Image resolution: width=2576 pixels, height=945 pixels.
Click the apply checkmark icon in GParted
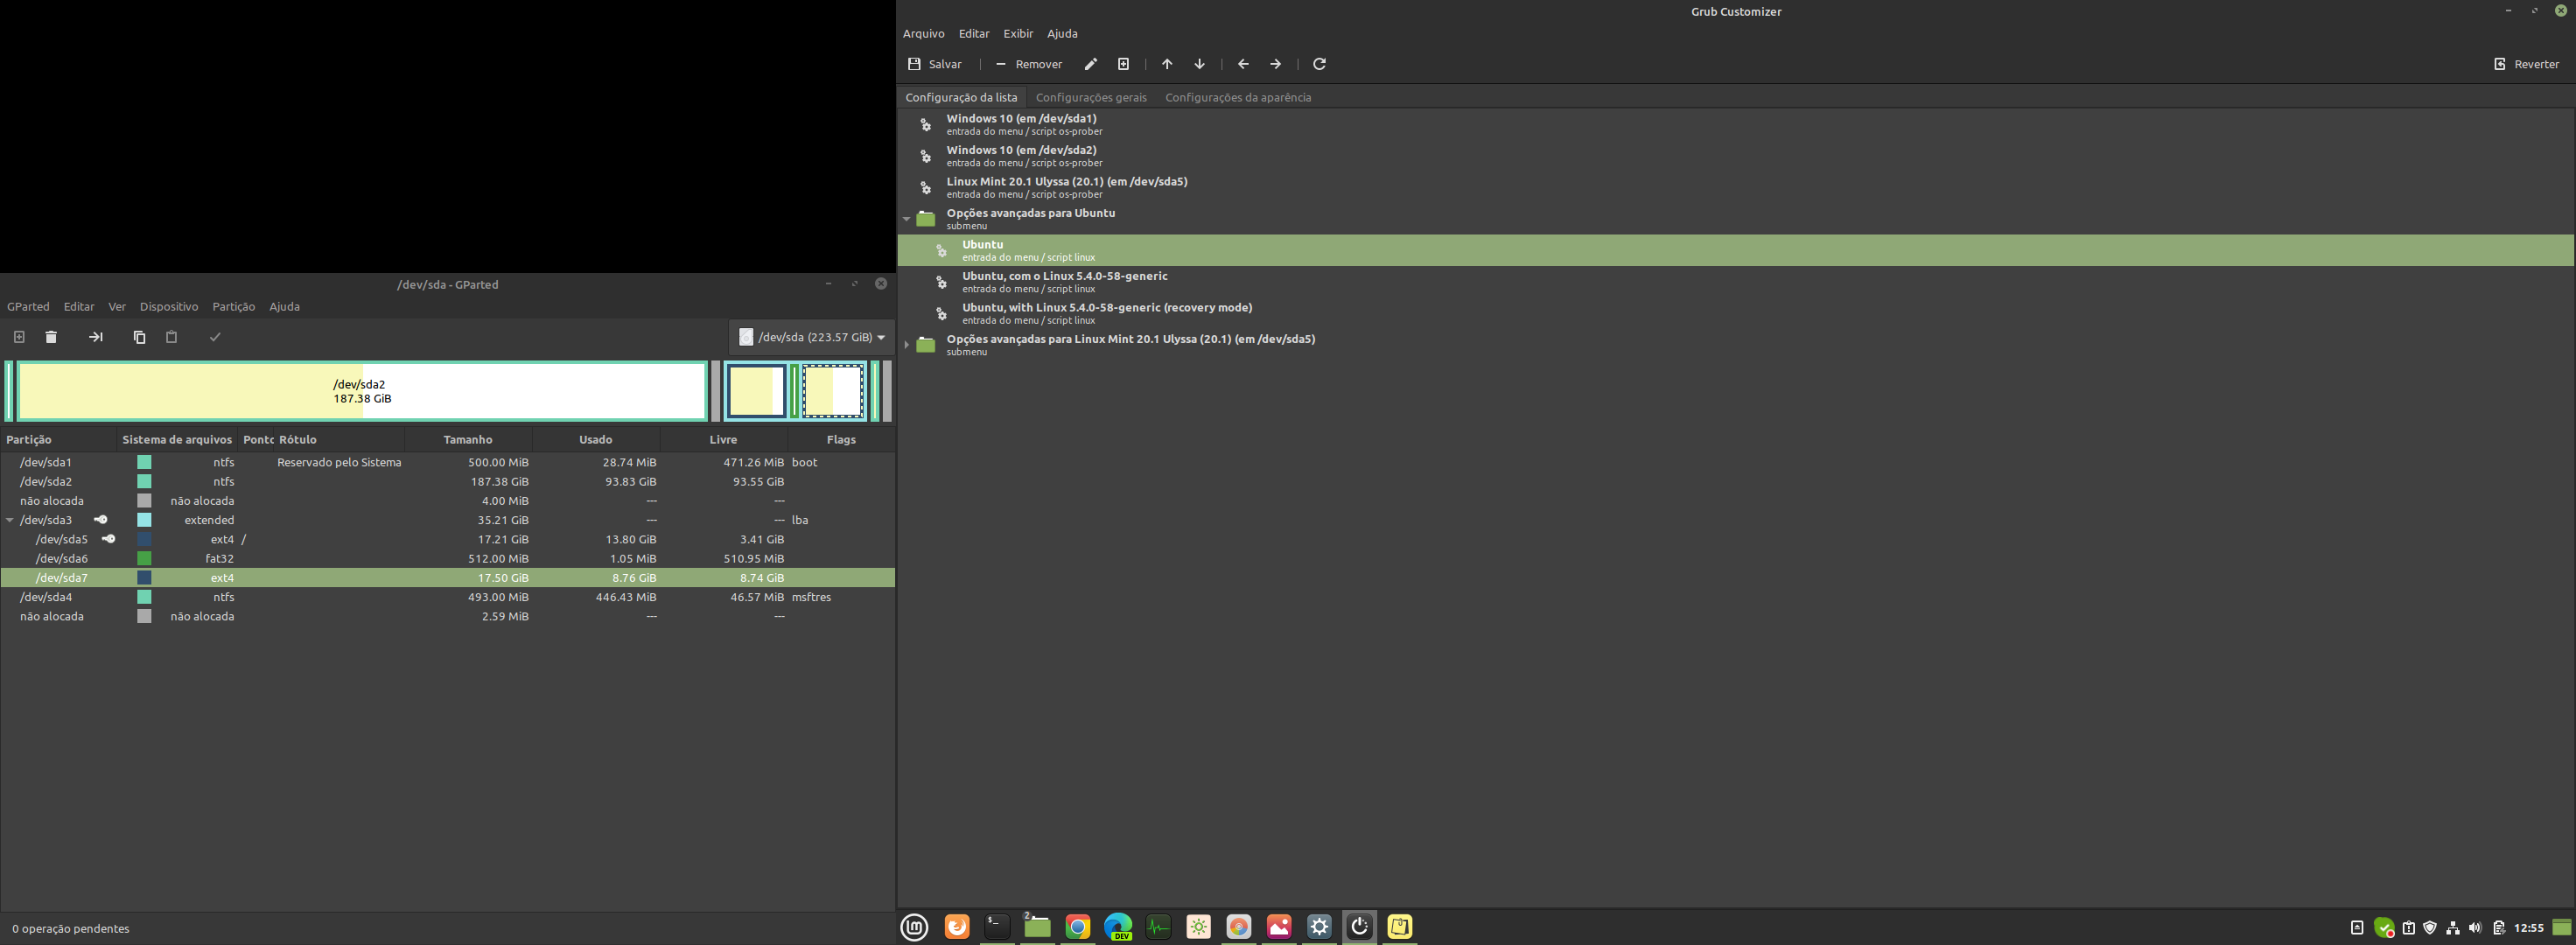pos(215,337)
